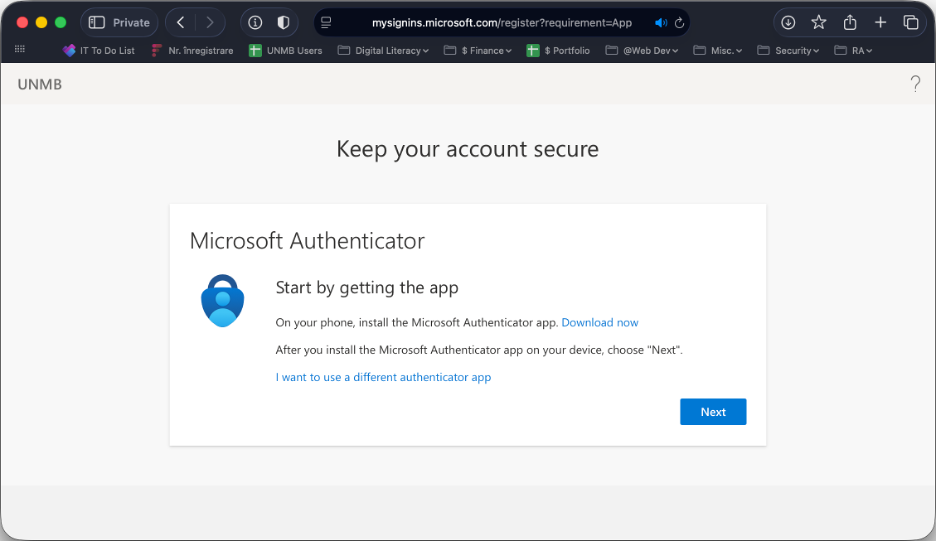The image size is (936, 542).
Task: Expand the Digital Literacy bookmarks folder
Action: point(383,50)
